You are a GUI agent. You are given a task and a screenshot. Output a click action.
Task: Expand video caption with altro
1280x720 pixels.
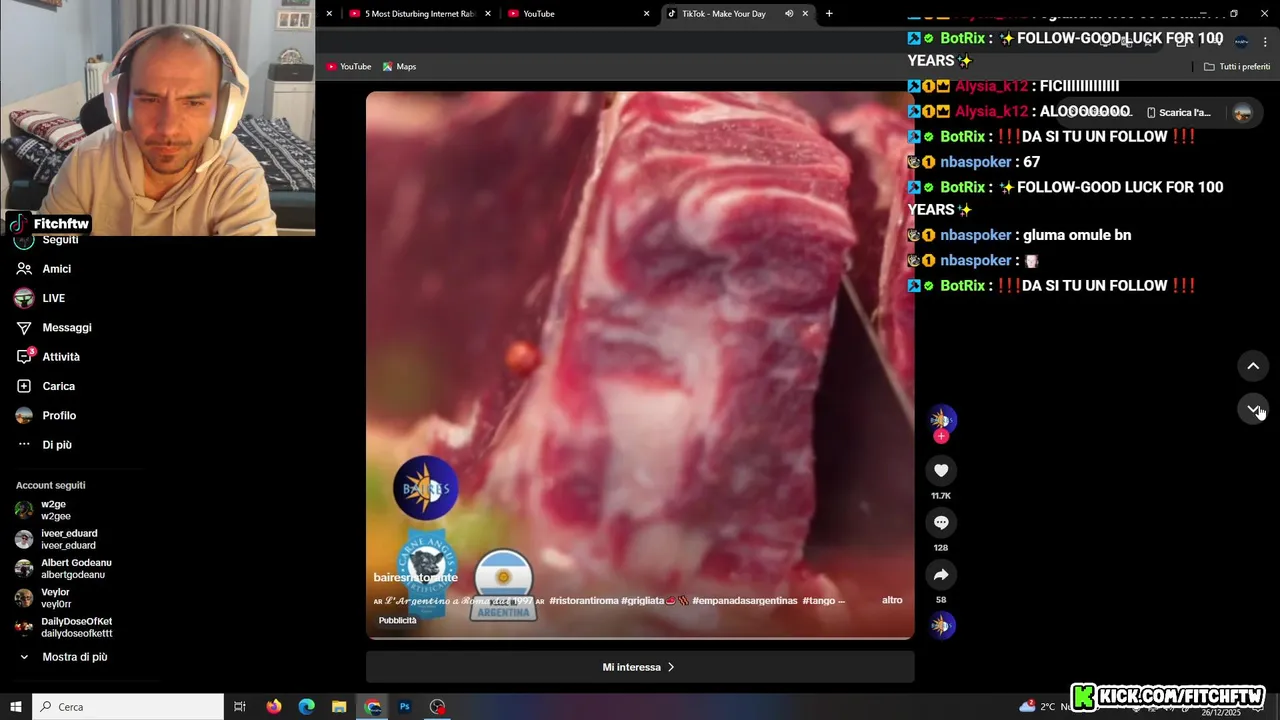(892, 600)
